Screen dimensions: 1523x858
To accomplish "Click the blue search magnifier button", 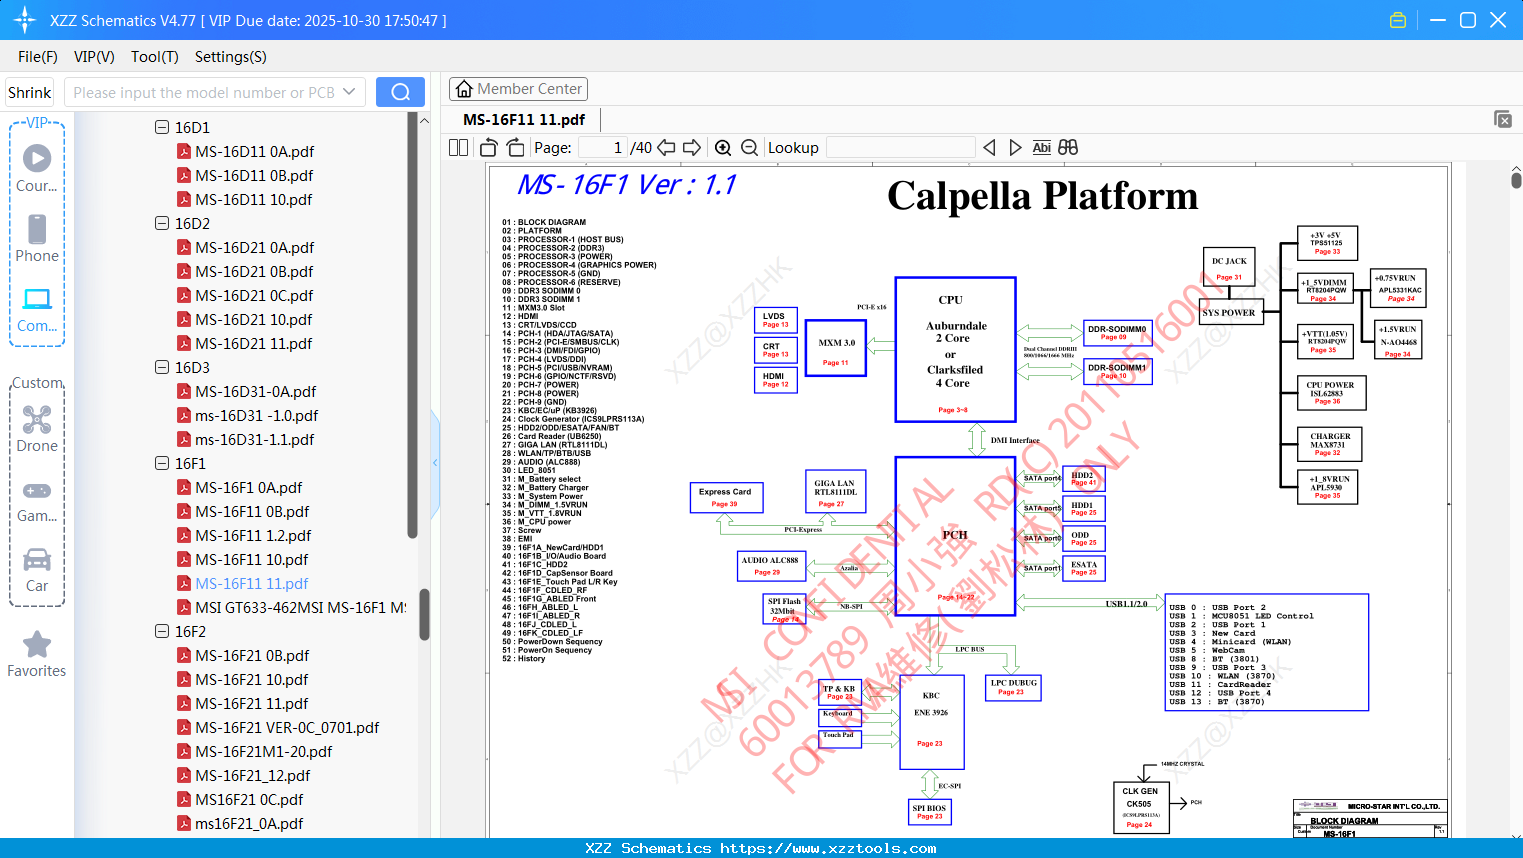I will click(x=400, y=92).
